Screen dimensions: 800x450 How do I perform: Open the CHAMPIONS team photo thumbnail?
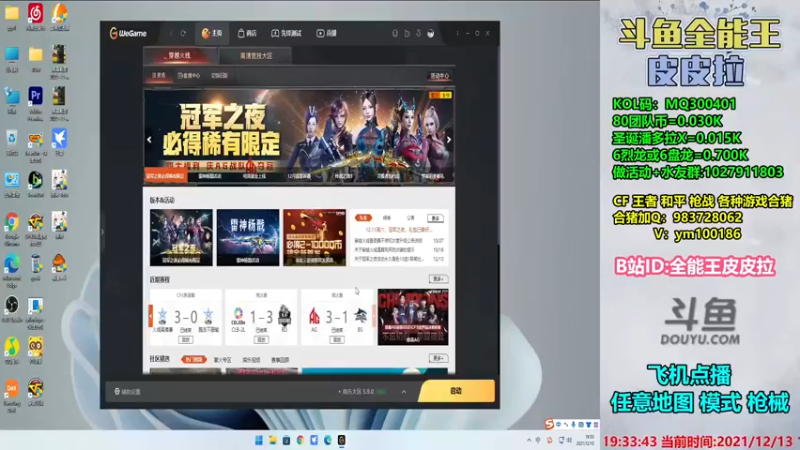tap(413, 317)
